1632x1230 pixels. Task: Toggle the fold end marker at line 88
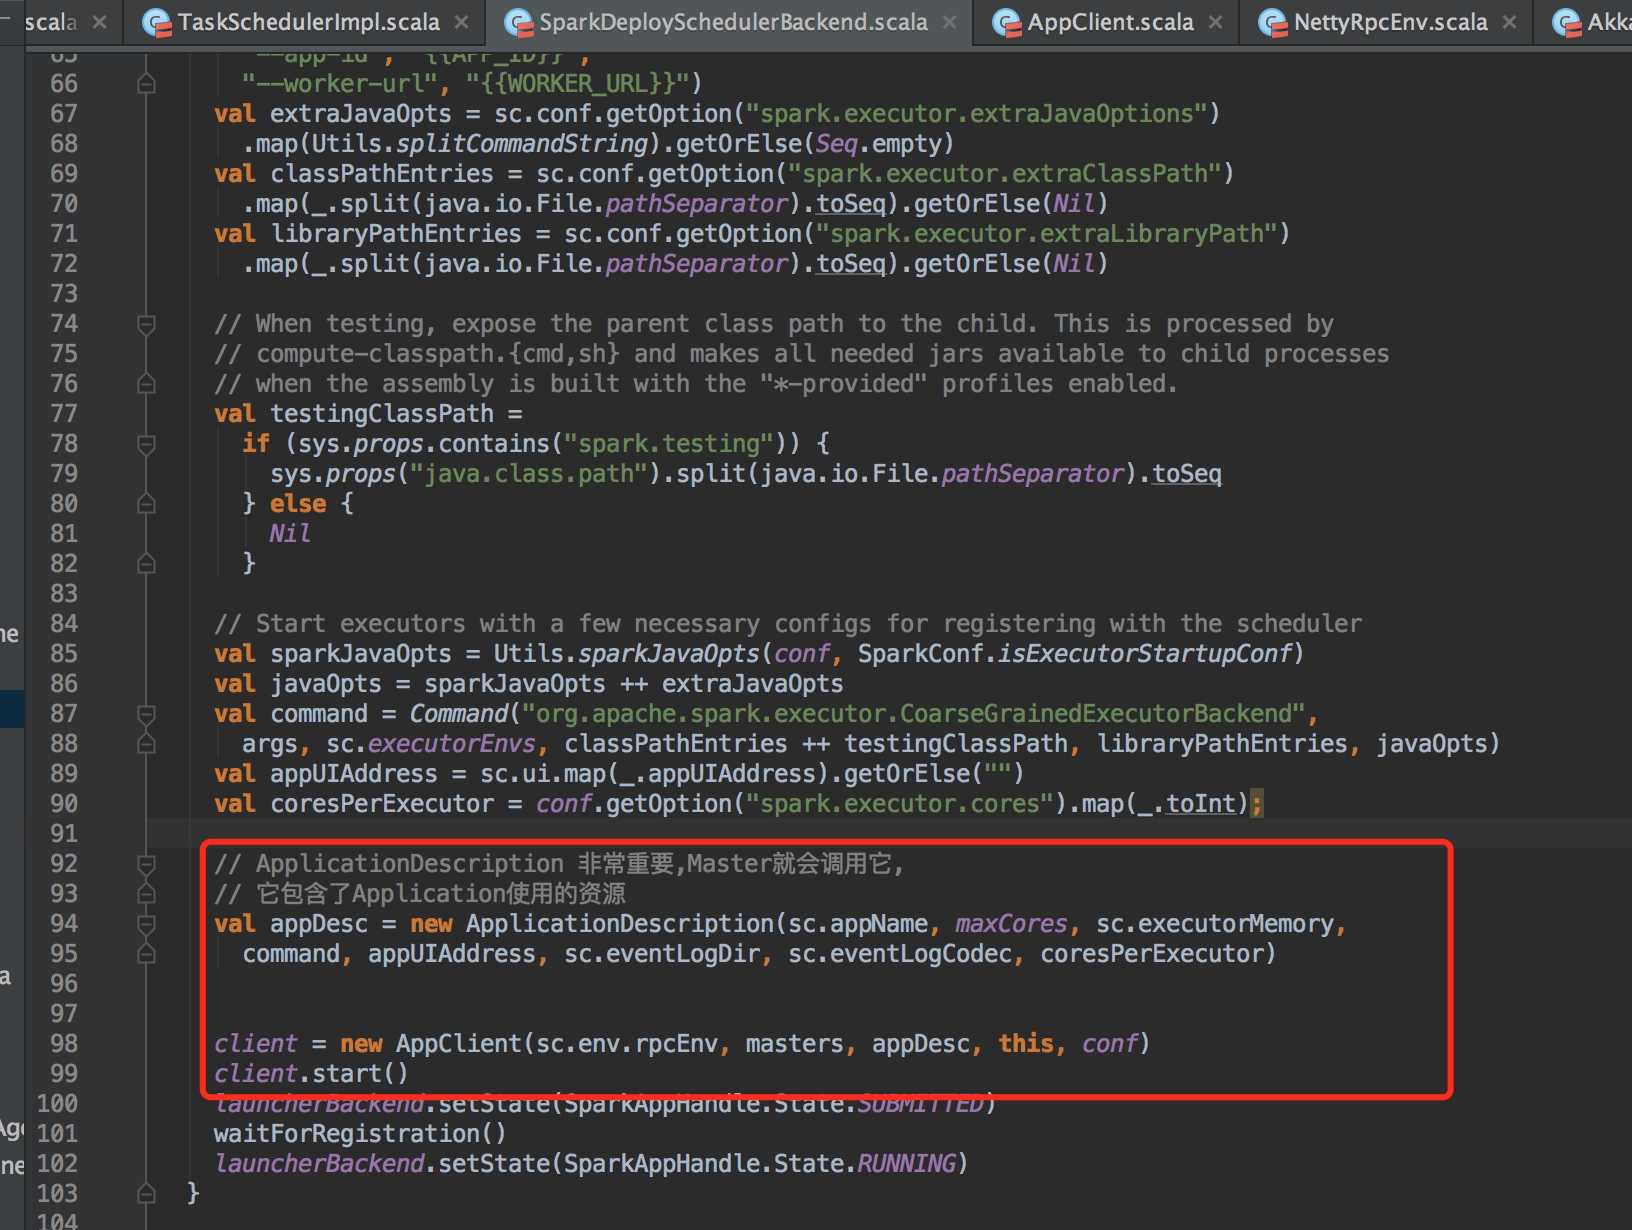coord(146,744)
